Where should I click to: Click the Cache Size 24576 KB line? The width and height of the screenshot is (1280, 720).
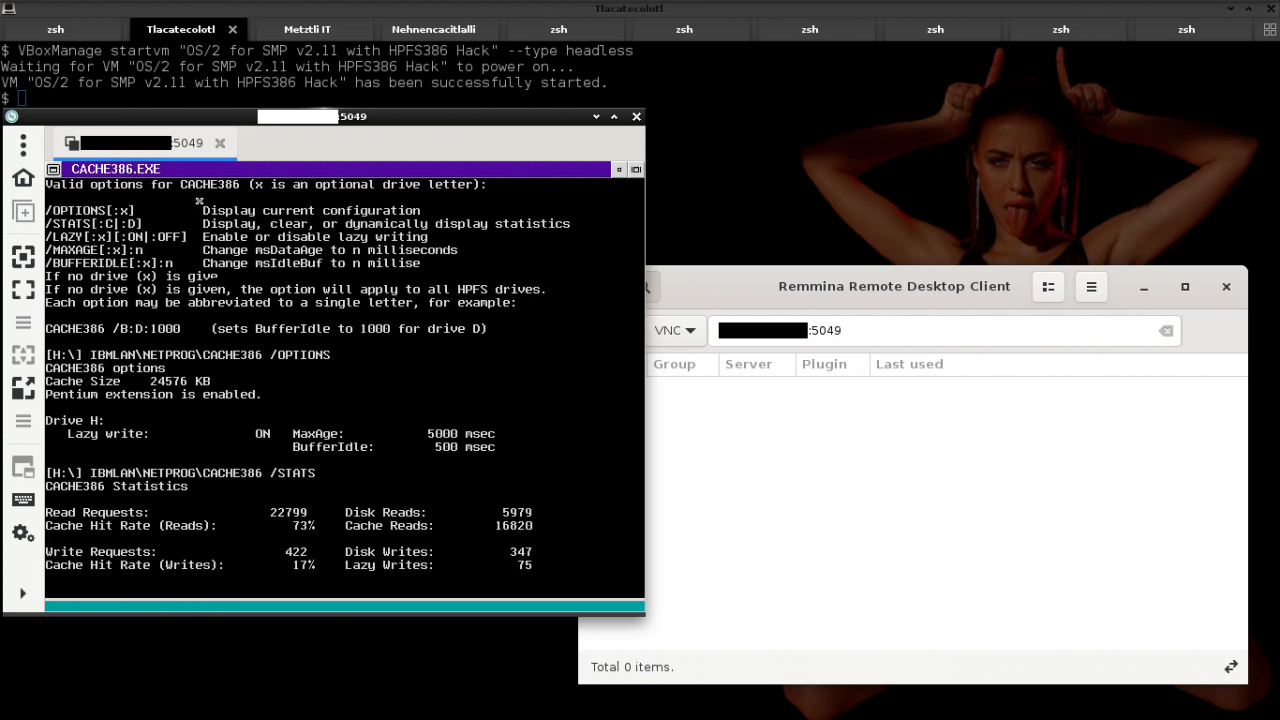[x=127, y=381]
